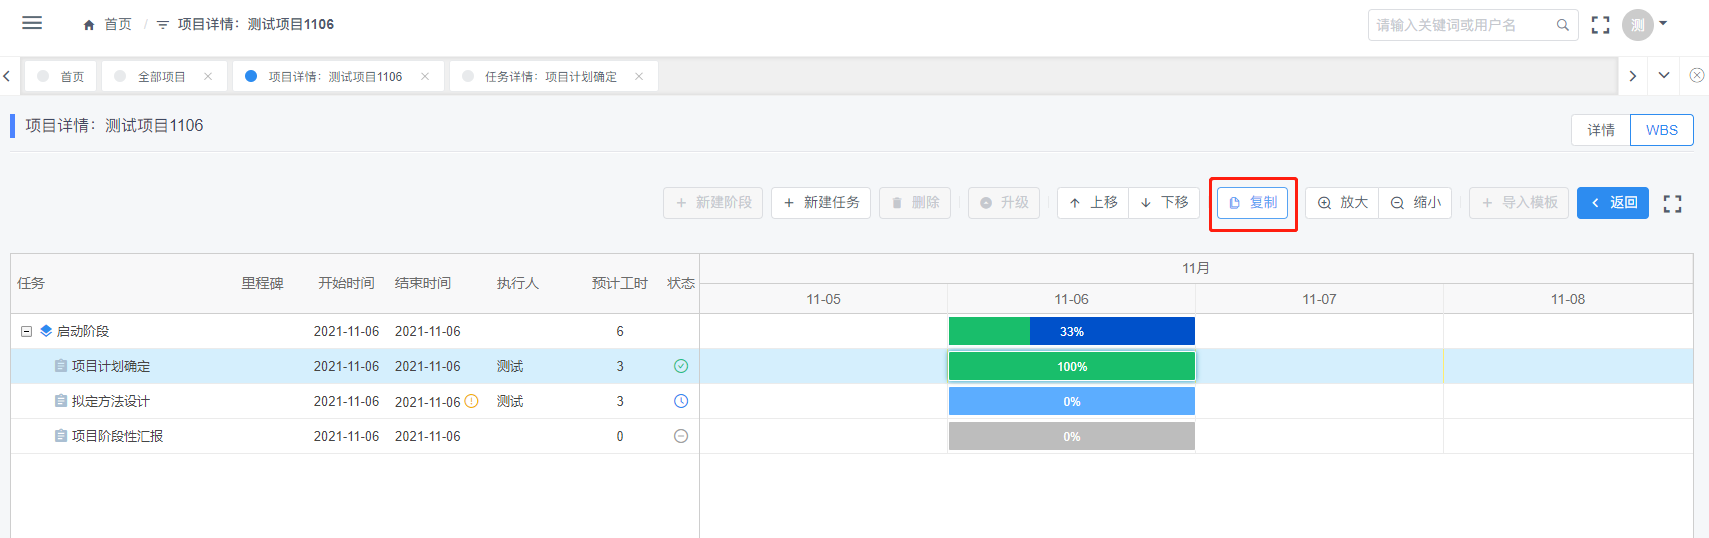This screenshot has width=1709, height=538.
Task: Close the 任务详情: 项目计划确定 tab
Action: (x=639, y=76)
